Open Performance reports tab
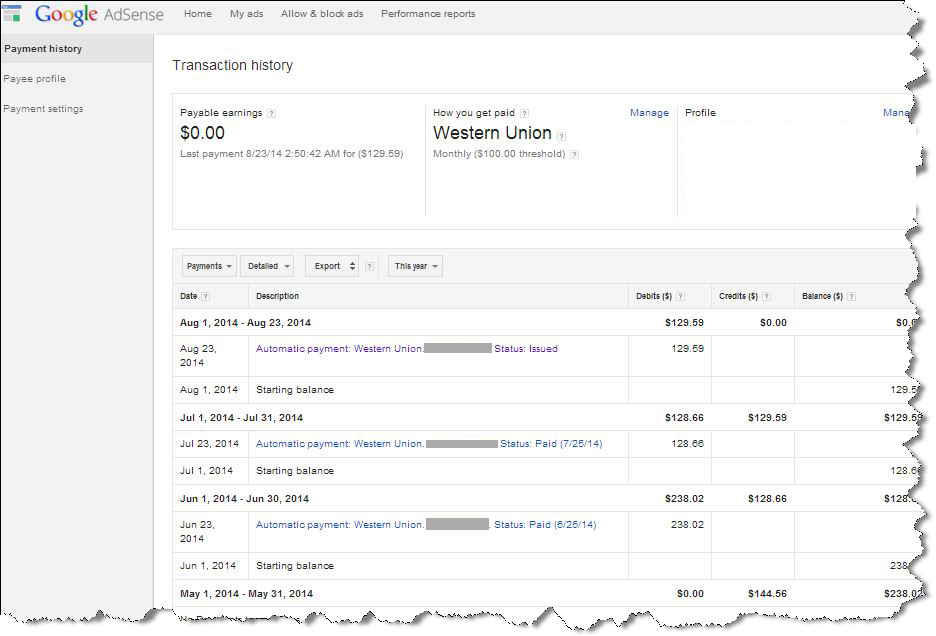The image size is (936, 636). pyautogui.click(x=428, y=14)
